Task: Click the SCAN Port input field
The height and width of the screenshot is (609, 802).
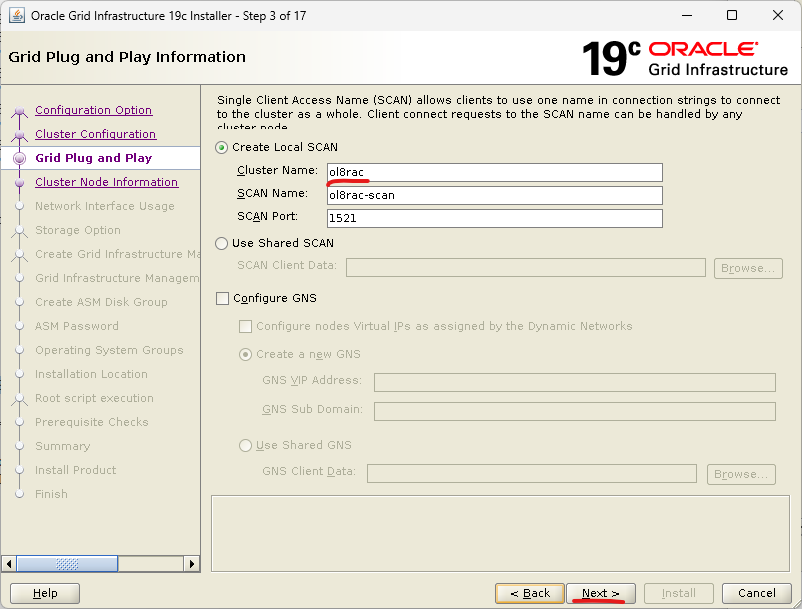Action: click(x=495, y=218)
